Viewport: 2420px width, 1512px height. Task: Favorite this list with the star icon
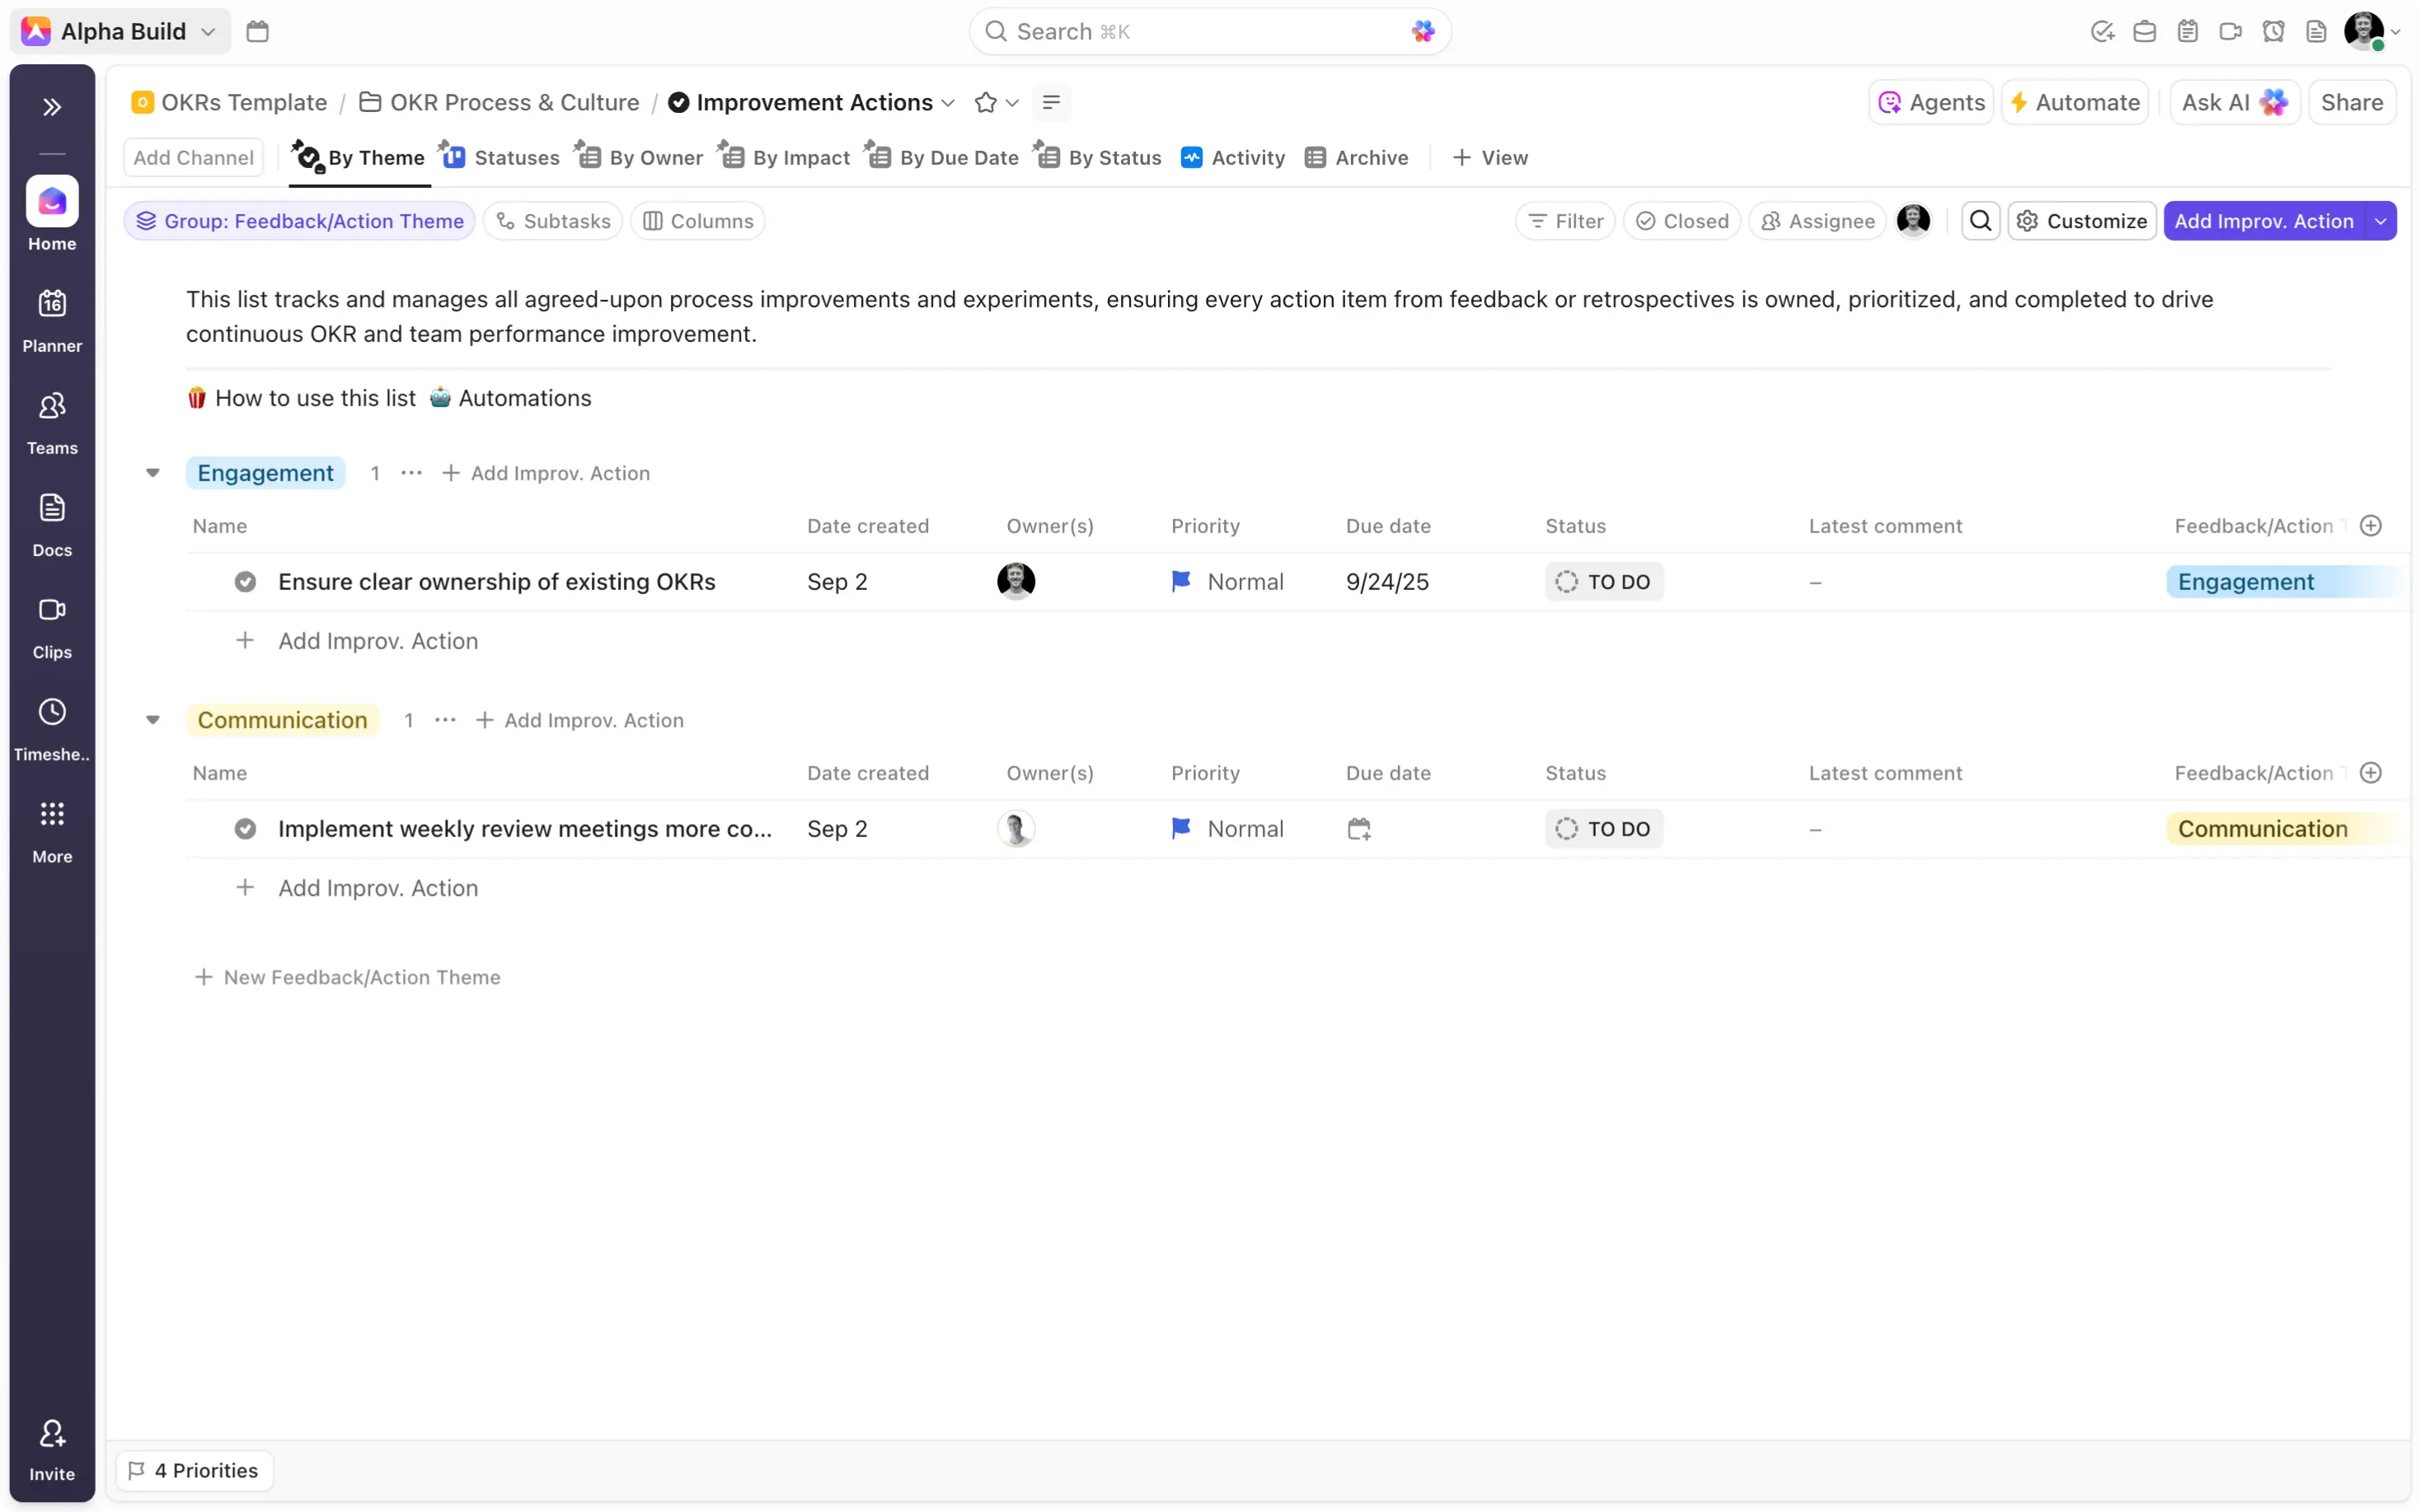tap(985, 102)
